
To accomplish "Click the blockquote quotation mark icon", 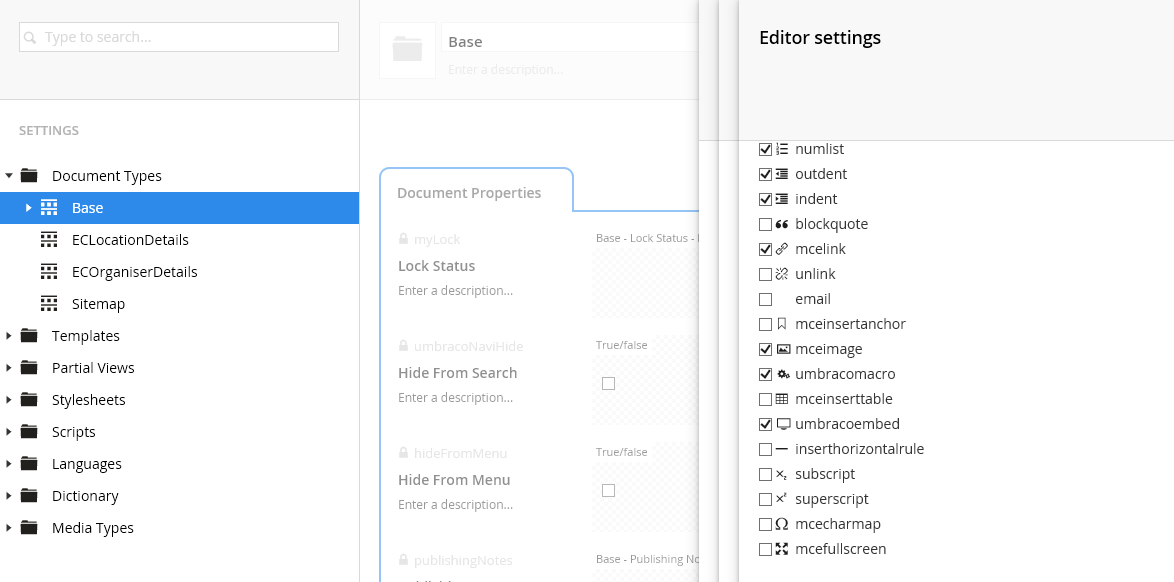I will [x=782, y=224].
